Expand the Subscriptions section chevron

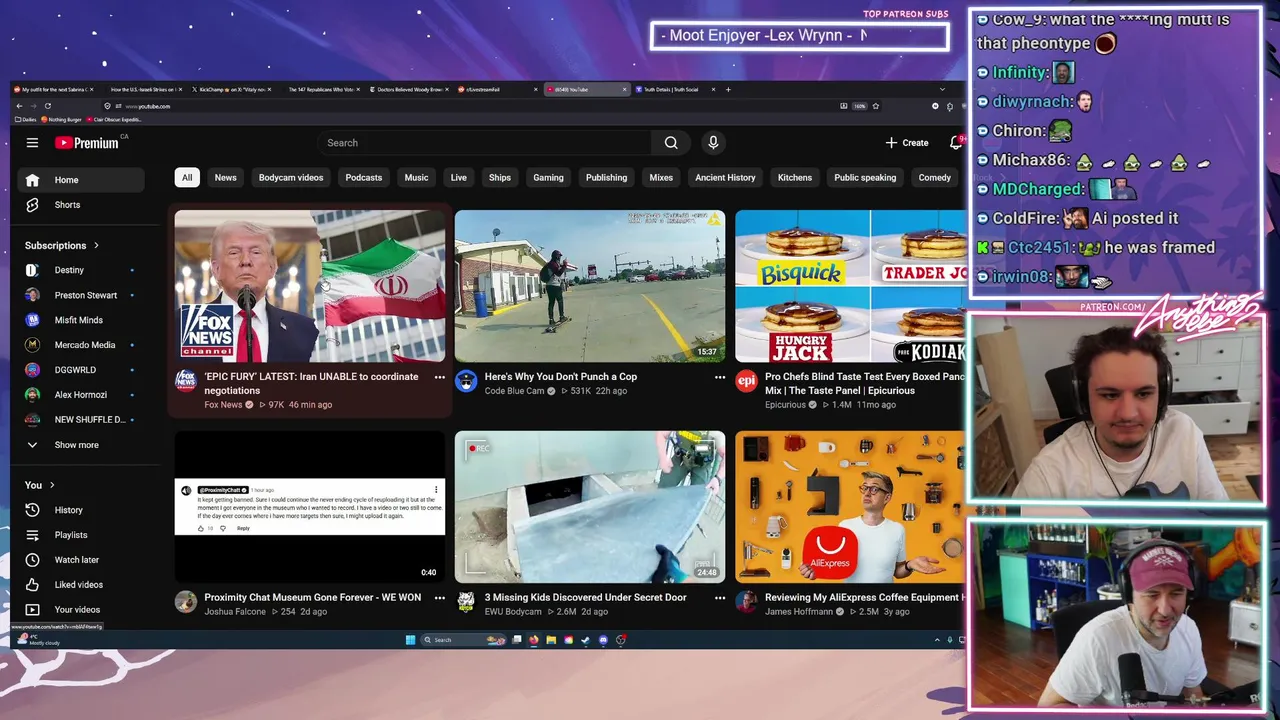(x=96, y=245)
